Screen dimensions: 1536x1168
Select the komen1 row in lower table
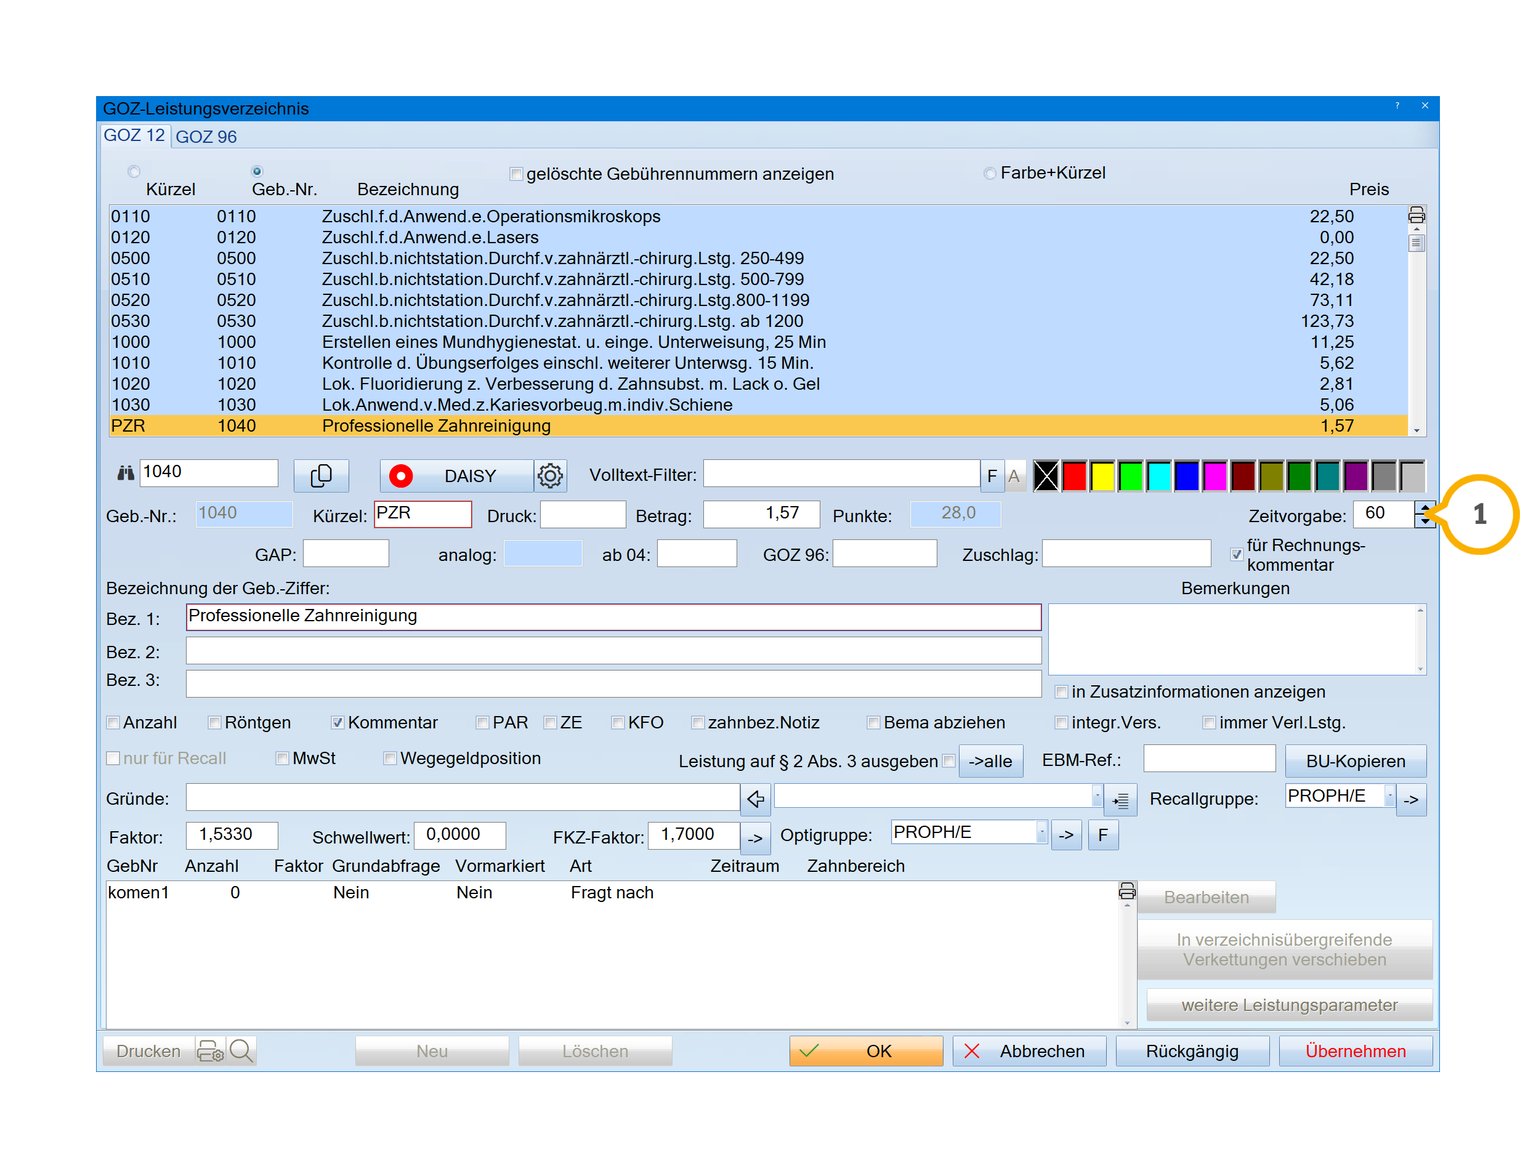pos(612,892)
